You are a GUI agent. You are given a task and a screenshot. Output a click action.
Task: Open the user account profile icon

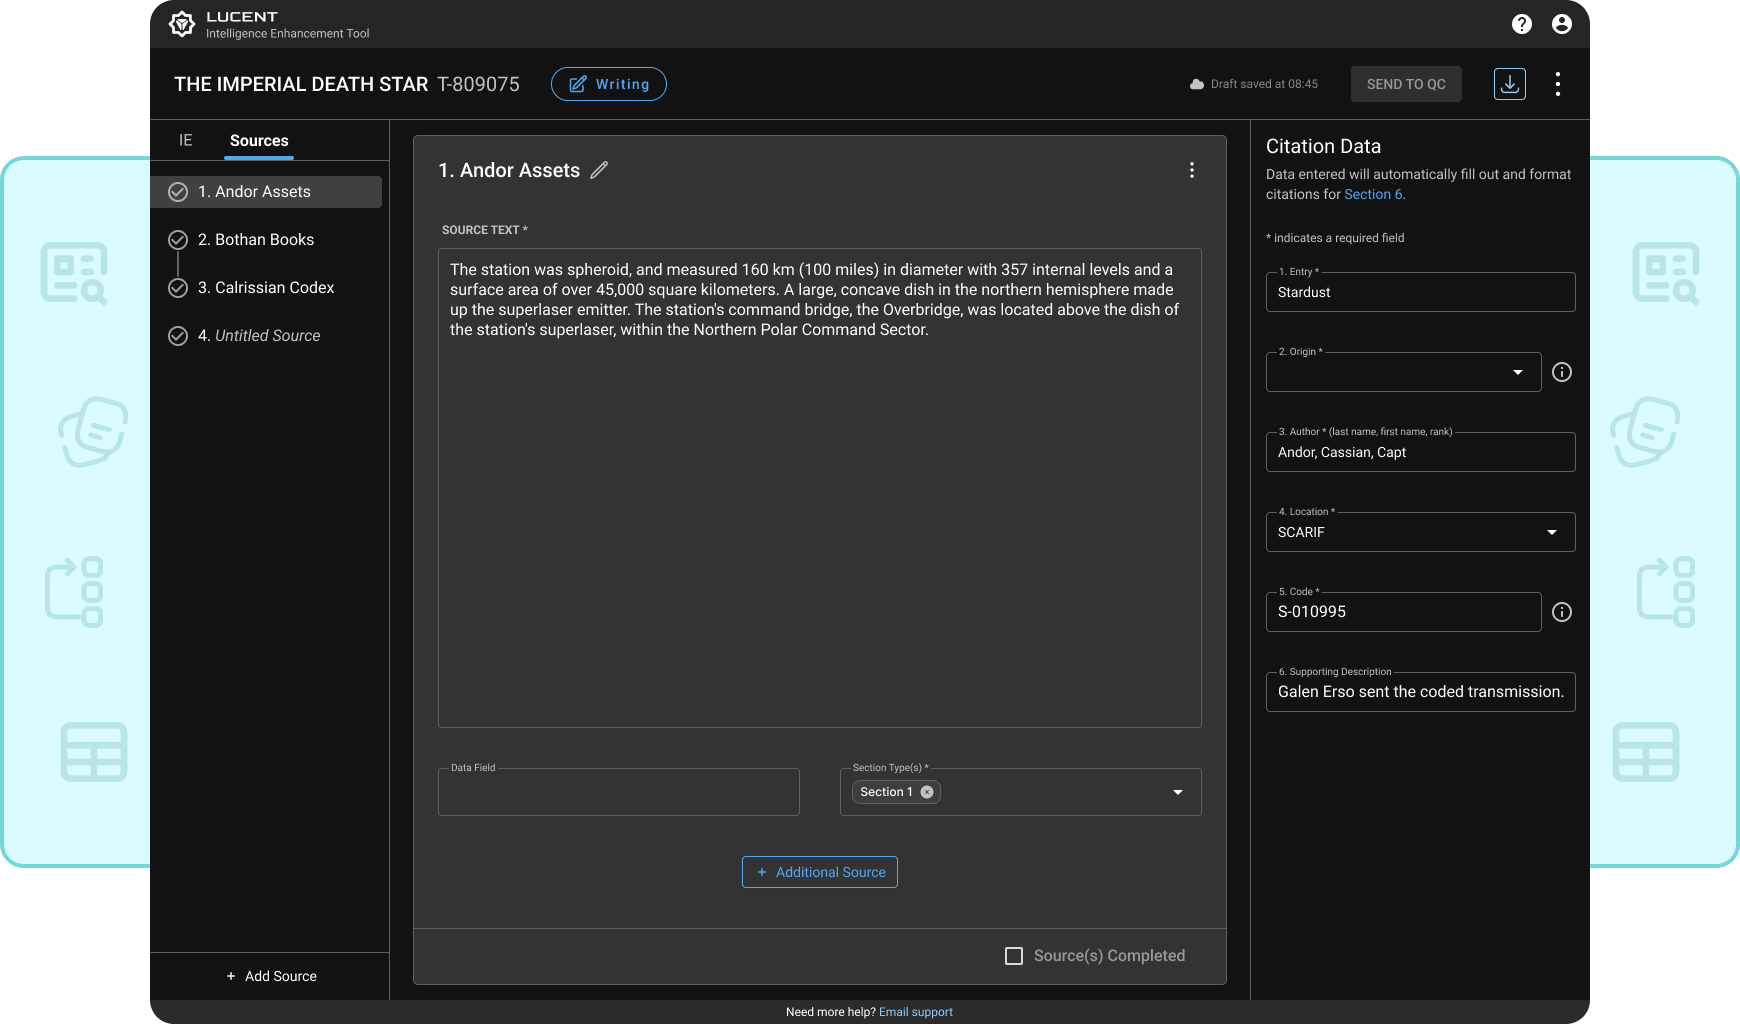pos(1562,24)
